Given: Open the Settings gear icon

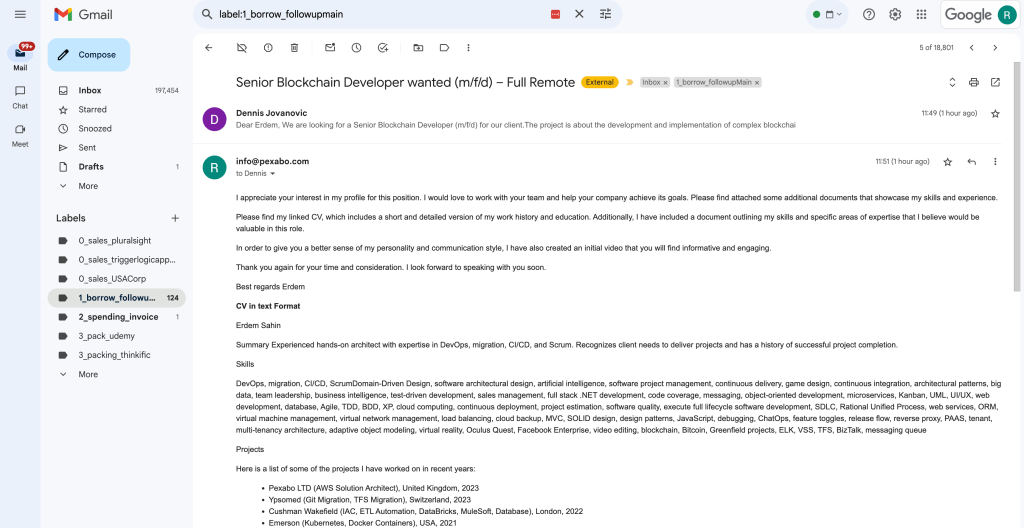Looking at the screenshot, I should (895, 14).
